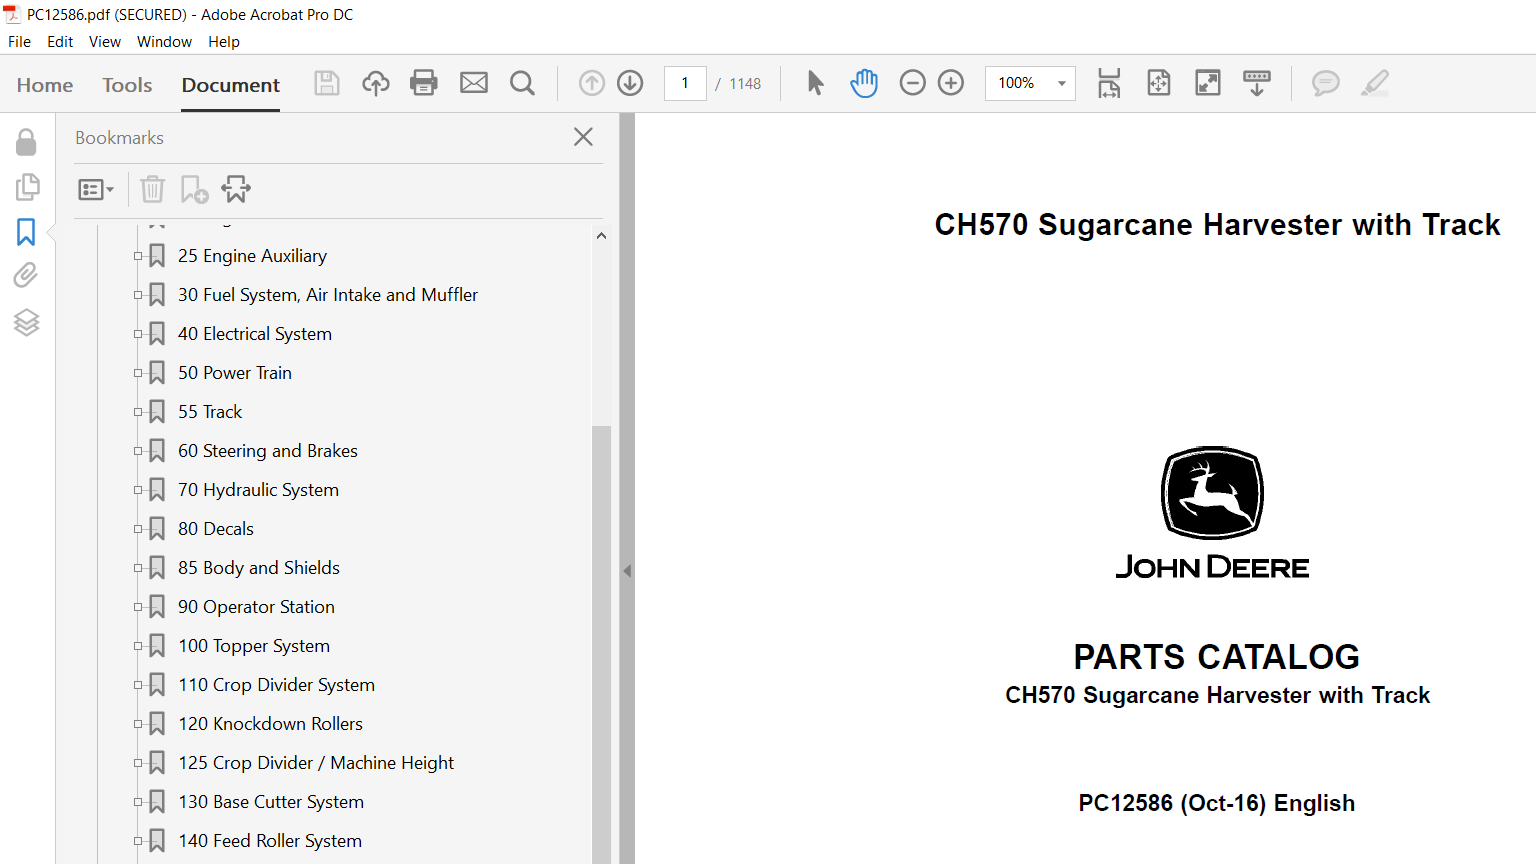Print the document via printer icon
Screen dimensions: 1536x864
tap(424, 83)
